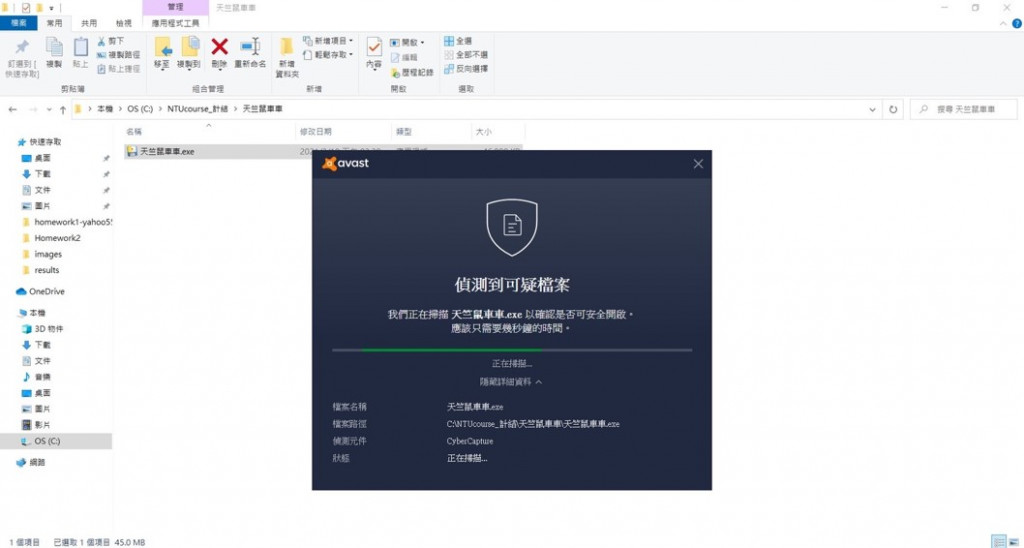Screen dimensions: 1024x548
Task: Click the quick access toolbar new folder icon
Action: pyautogui.click(x=39, y=8)
